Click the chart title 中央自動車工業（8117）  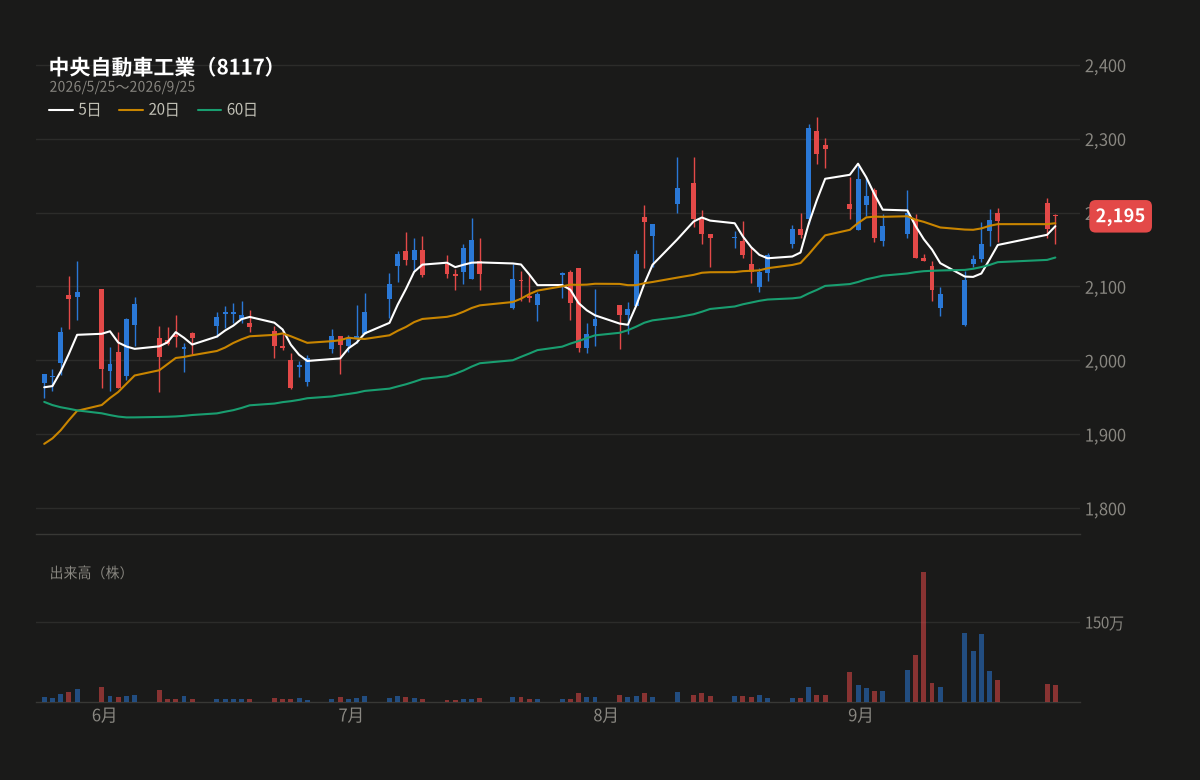click(163, 67)
